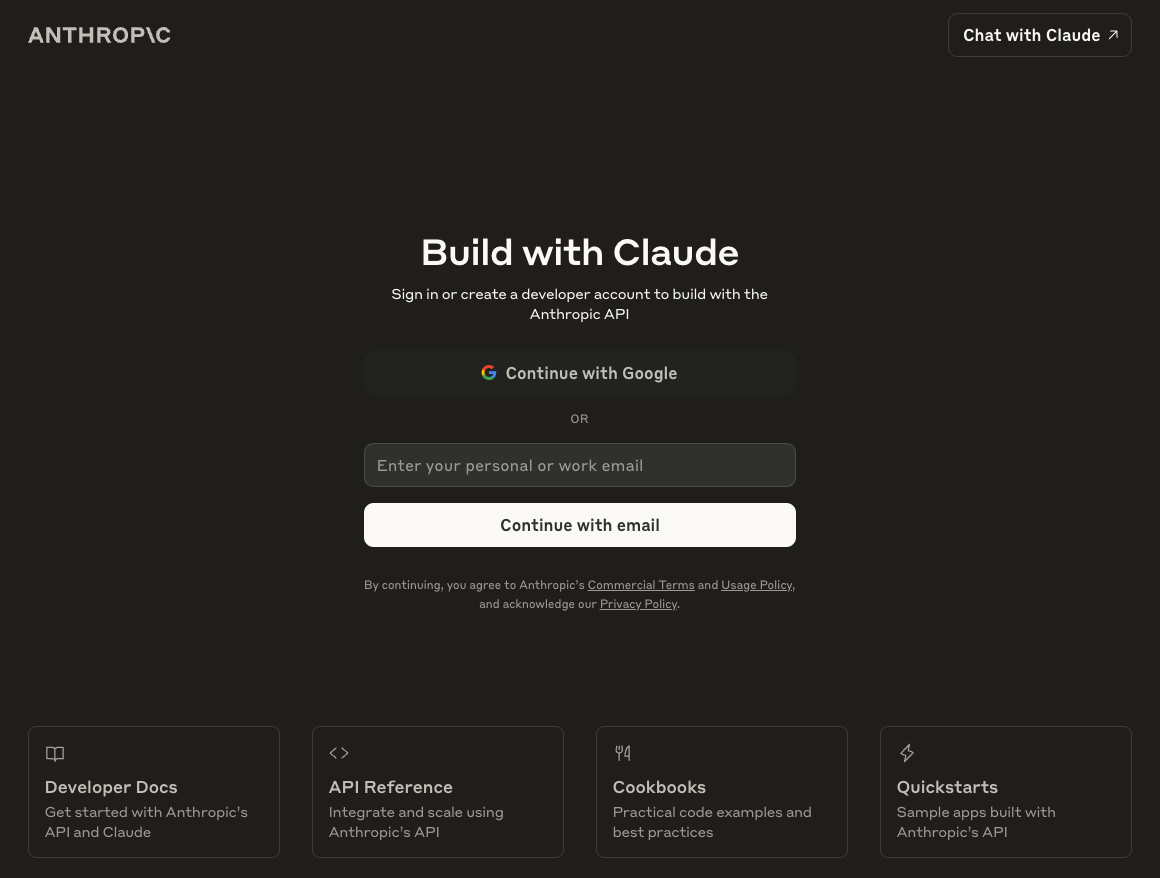This screenshot has height=878, width=1160.
Task: Click the lightning bolt Quickstarts icon
Action: (x=907, y=753)
